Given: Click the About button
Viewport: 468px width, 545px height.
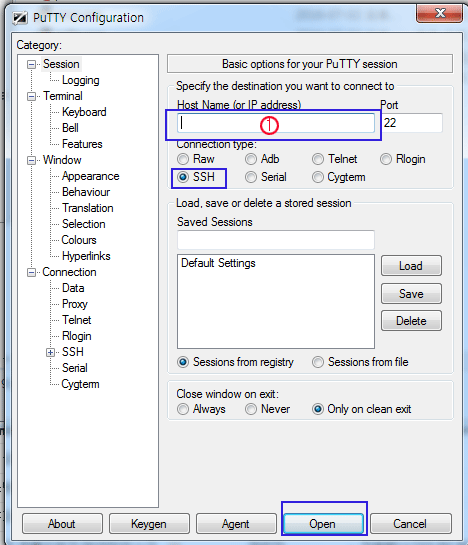Looking at the screenshot, I should 62,524.
